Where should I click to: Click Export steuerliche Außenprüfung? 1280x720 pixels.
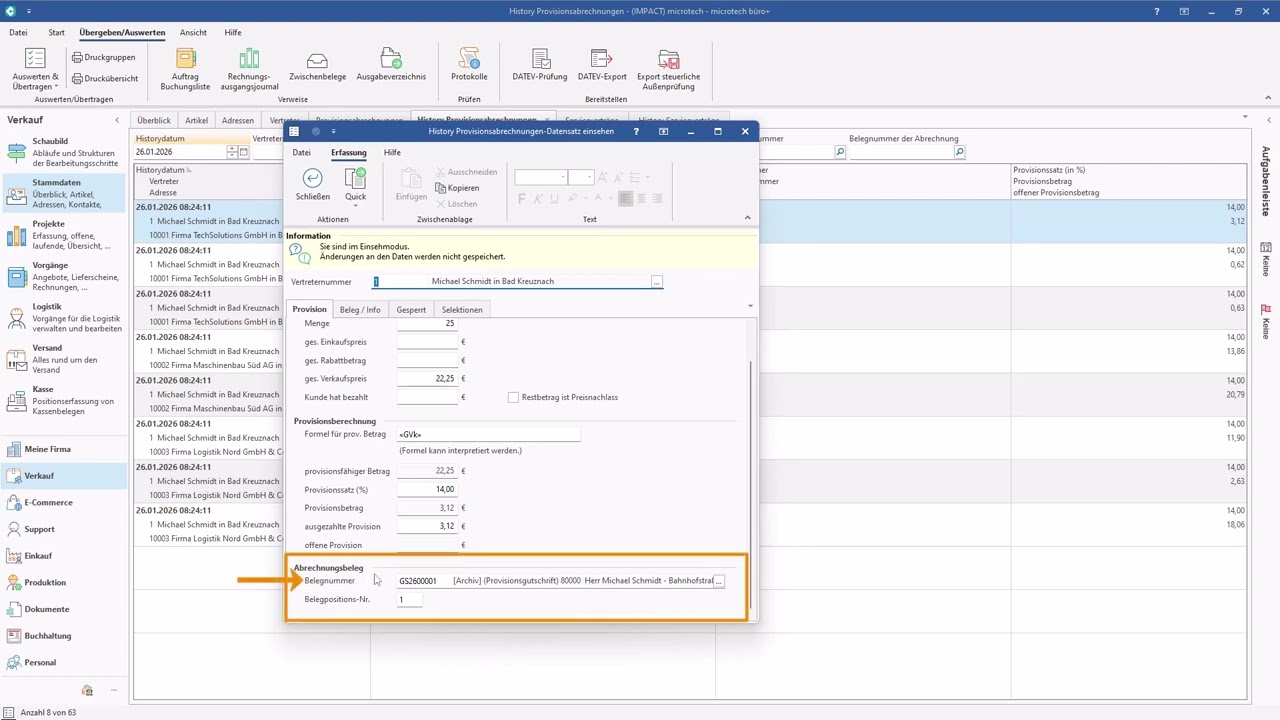point(668,69)
